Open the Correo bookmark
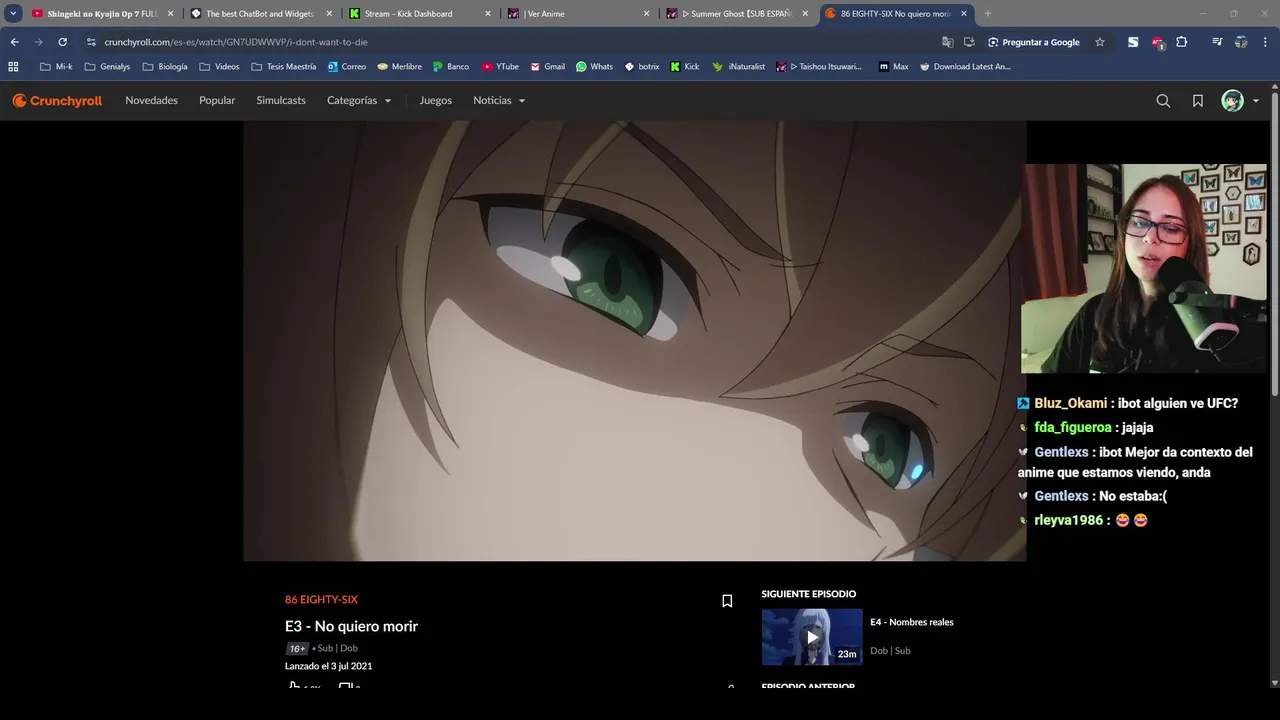 (x=347, y=67)
